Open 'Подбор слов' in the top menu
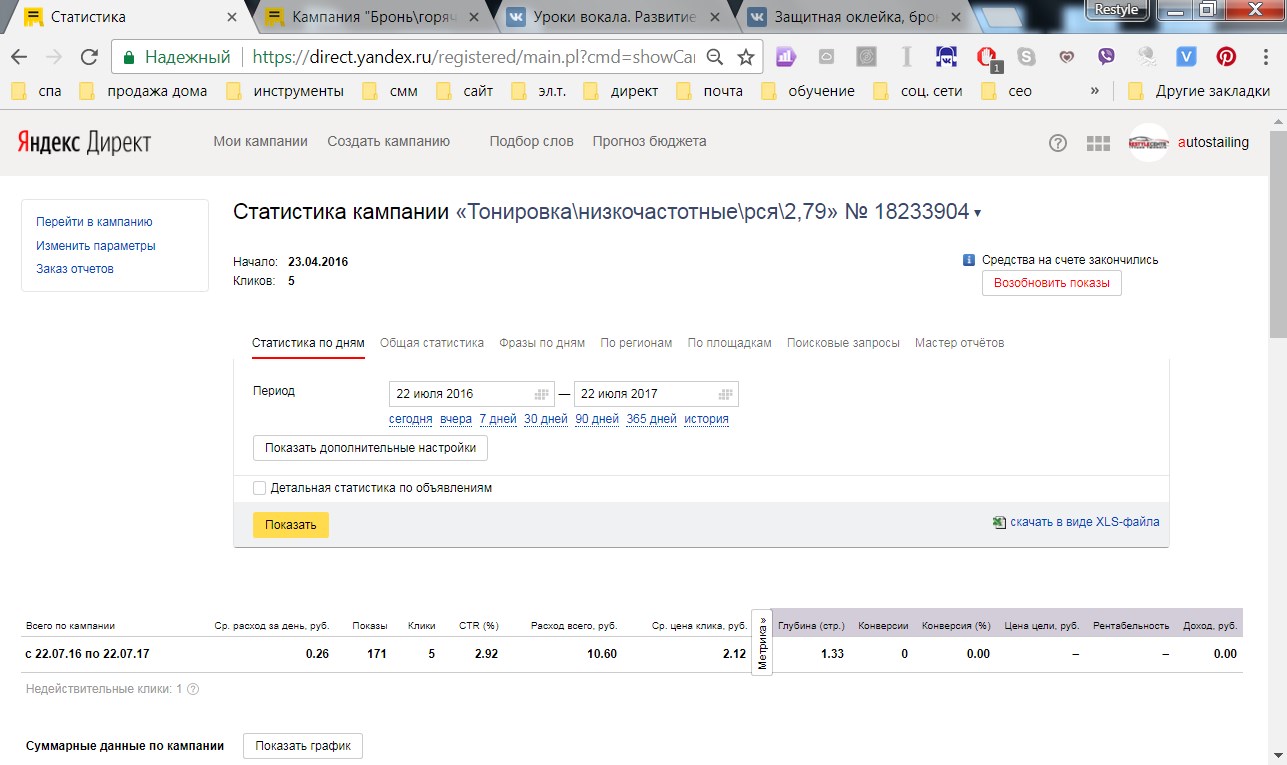This screenshot has height=765, width=1287. 532,142
